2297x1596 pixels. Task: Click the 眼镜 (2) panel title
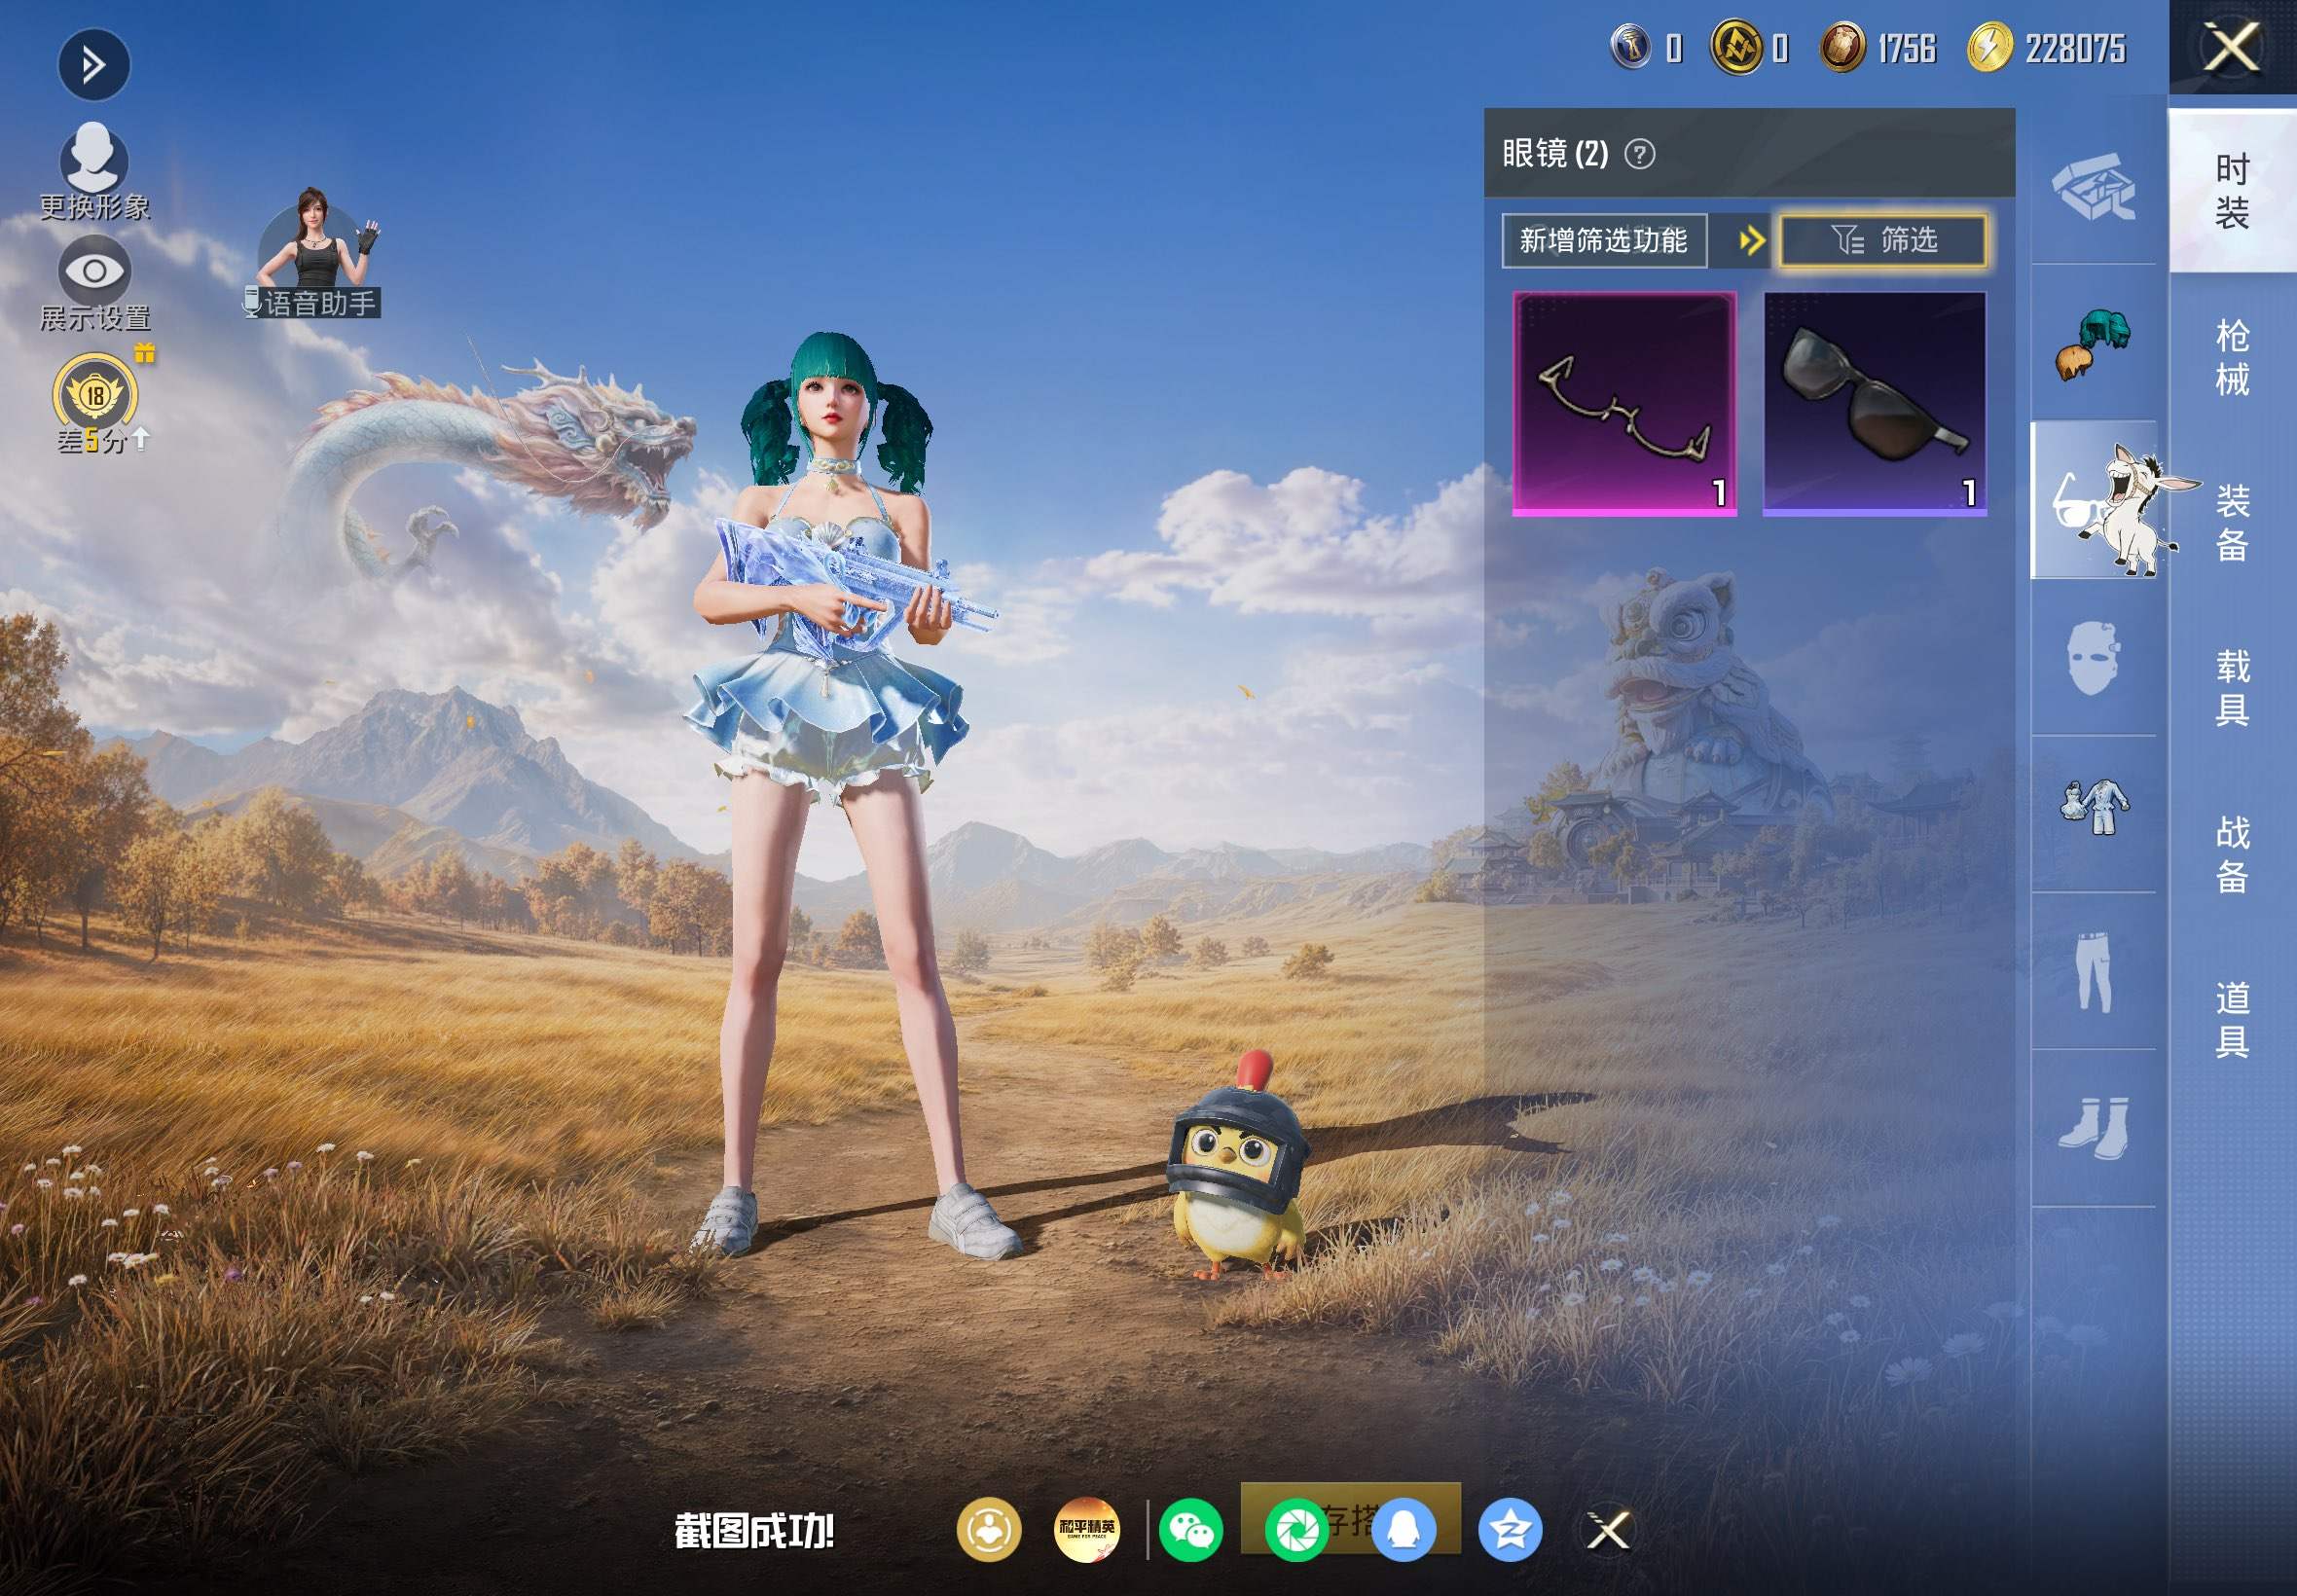(x=1555, y=154)
